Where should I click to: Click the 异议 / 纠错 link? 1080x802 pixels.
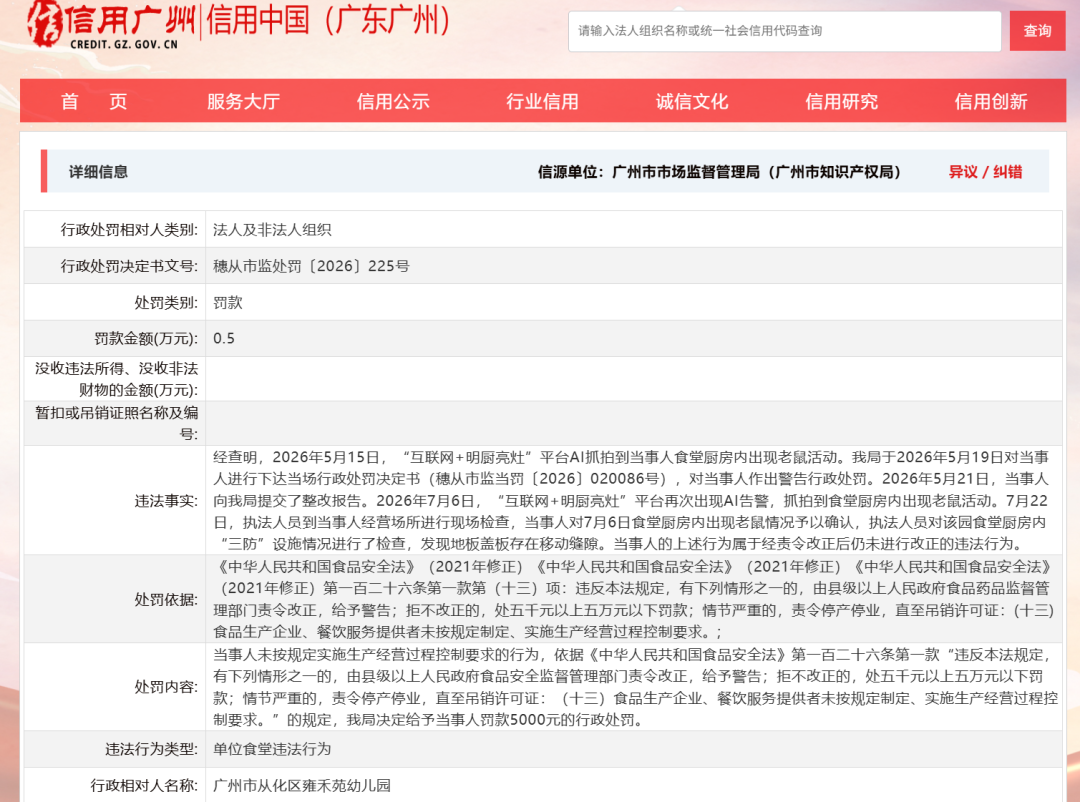[985, 172]
